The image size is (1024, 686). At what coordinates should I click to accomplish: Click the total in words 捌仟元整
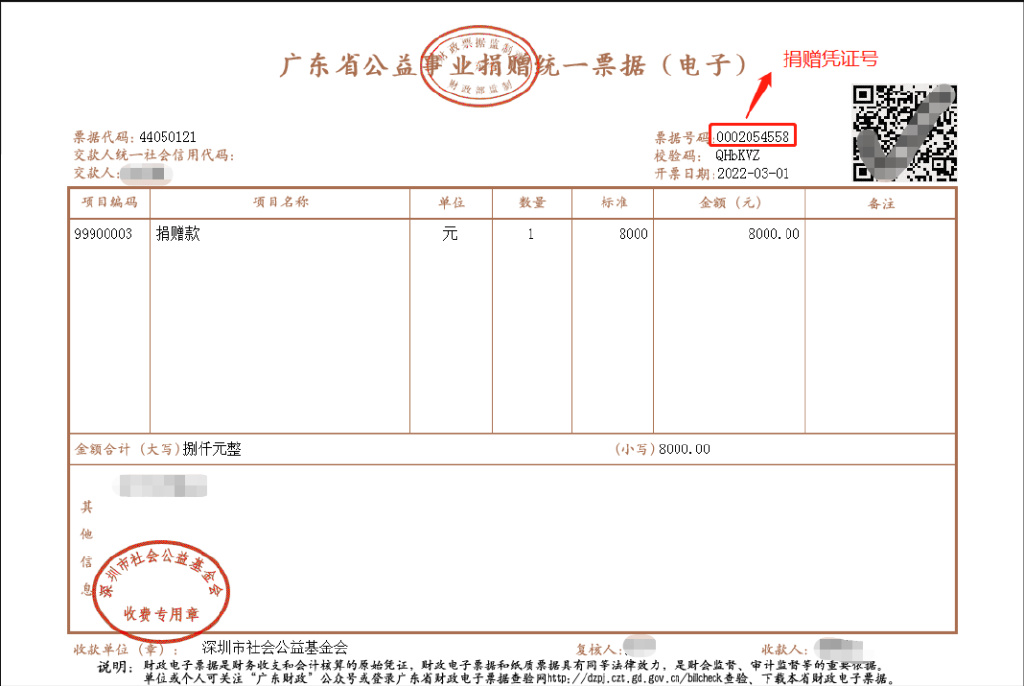pyautogui.click(x=212, y=449)
